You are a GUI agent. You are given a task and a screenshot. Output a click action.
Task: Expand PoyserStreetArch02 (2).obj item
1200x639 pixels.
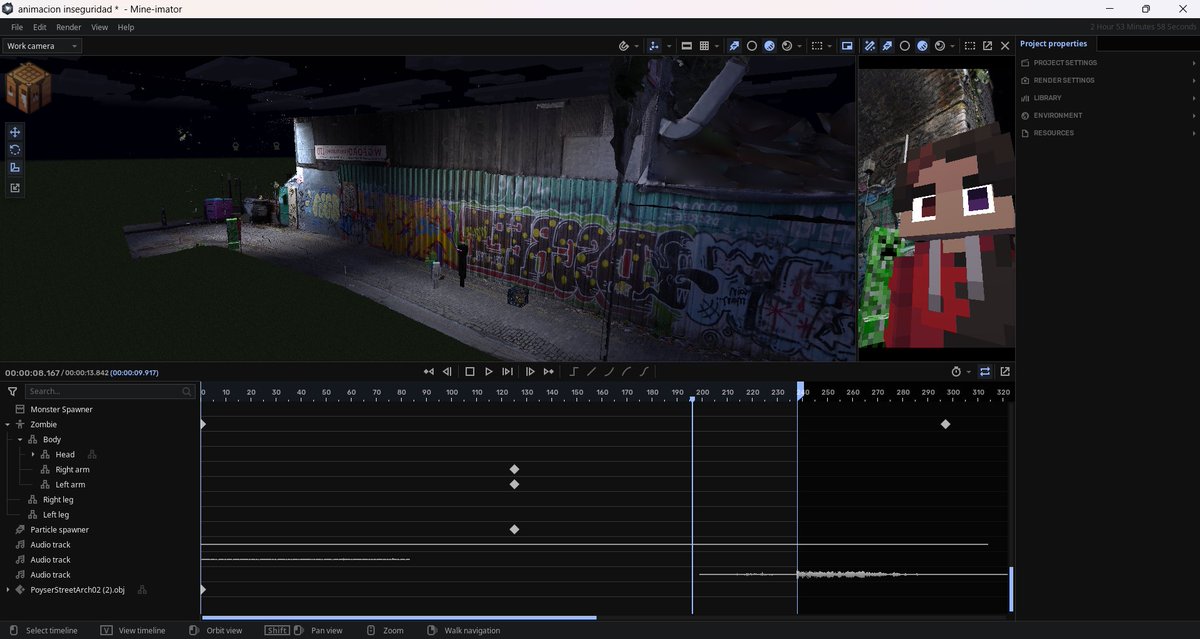[x=7, y=590]
